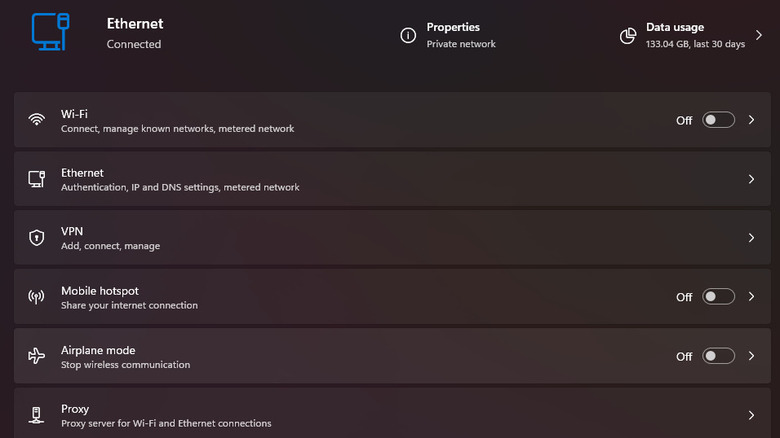
Task: Open Data usage details chevron
Action: coord(758,36)
